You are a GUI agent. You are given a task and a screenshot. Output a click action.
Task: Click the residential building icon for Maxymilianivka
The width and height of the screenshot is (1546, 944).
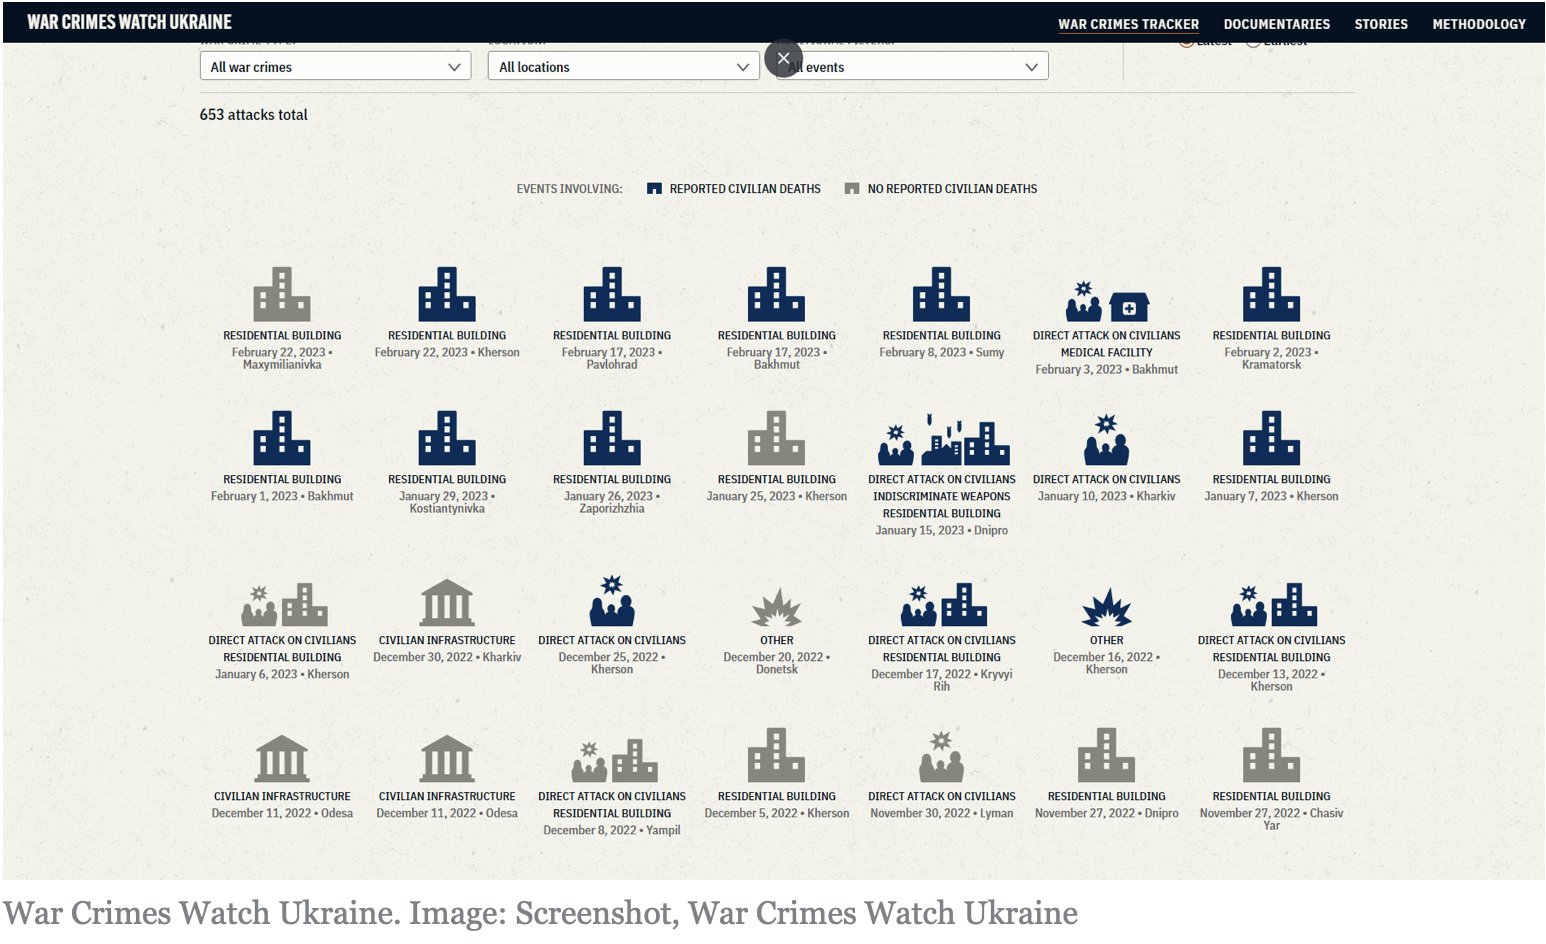point(282,294)
